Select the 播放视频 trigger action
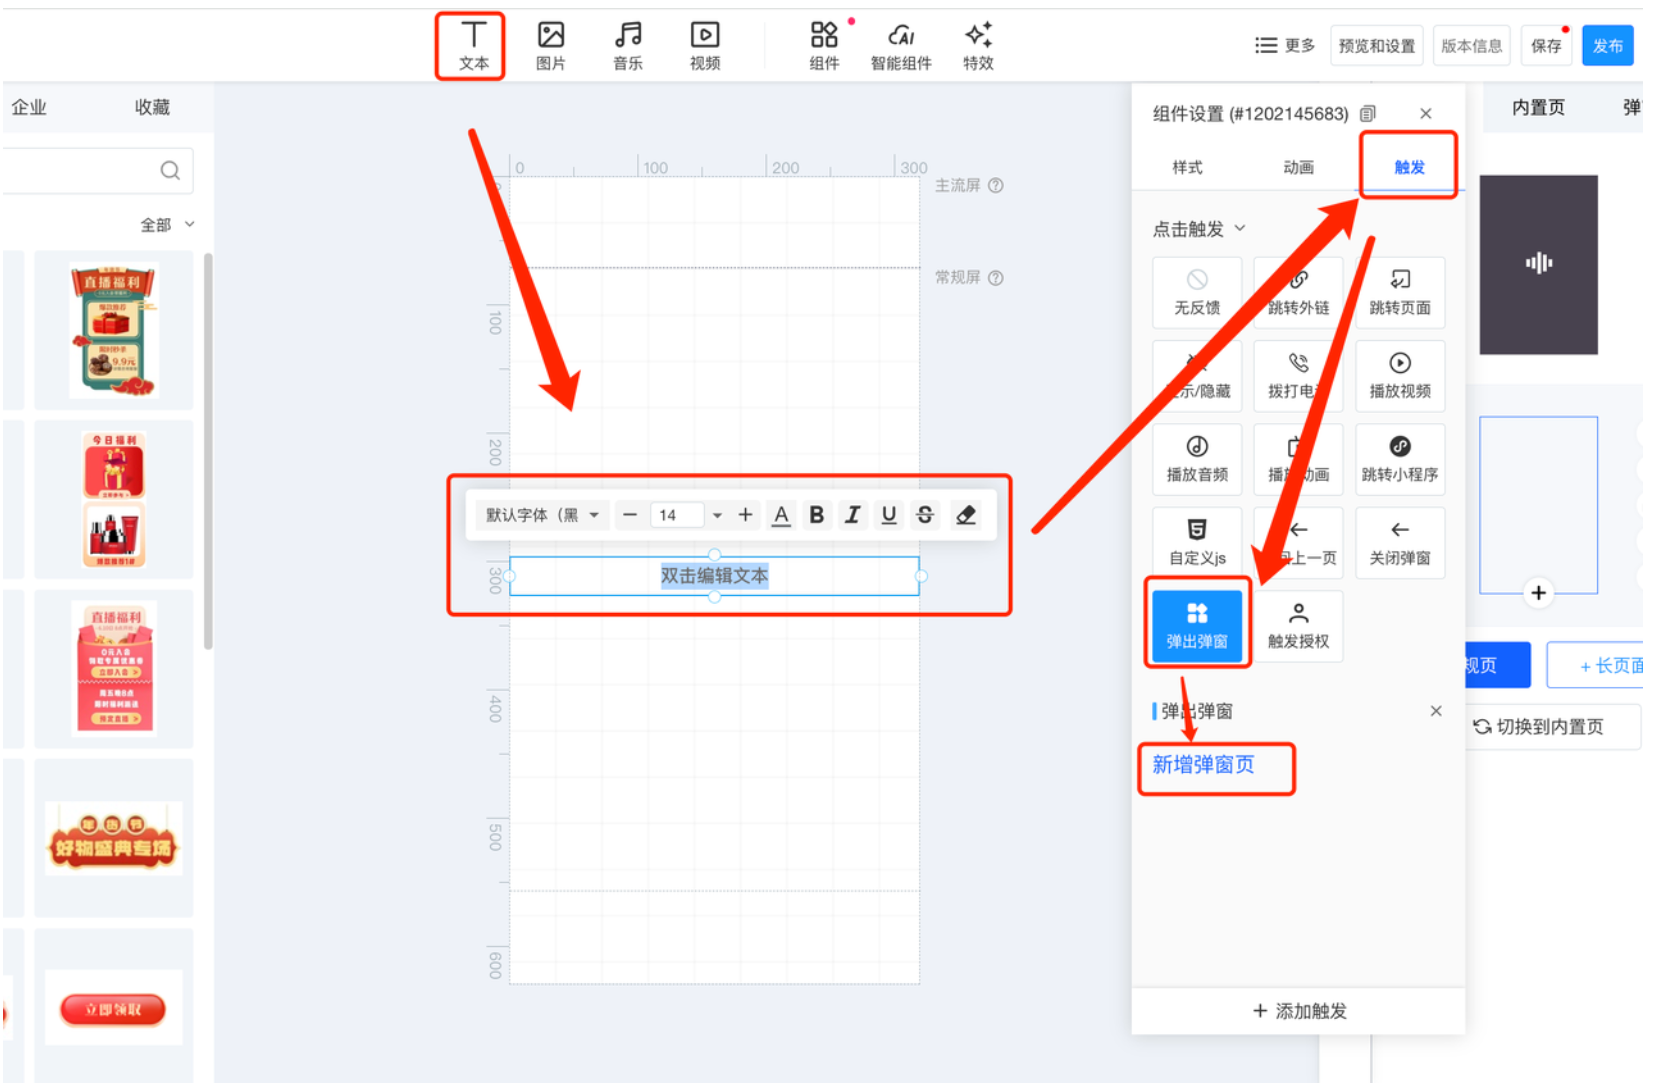The image size is (1678, 1084). 1399,375
